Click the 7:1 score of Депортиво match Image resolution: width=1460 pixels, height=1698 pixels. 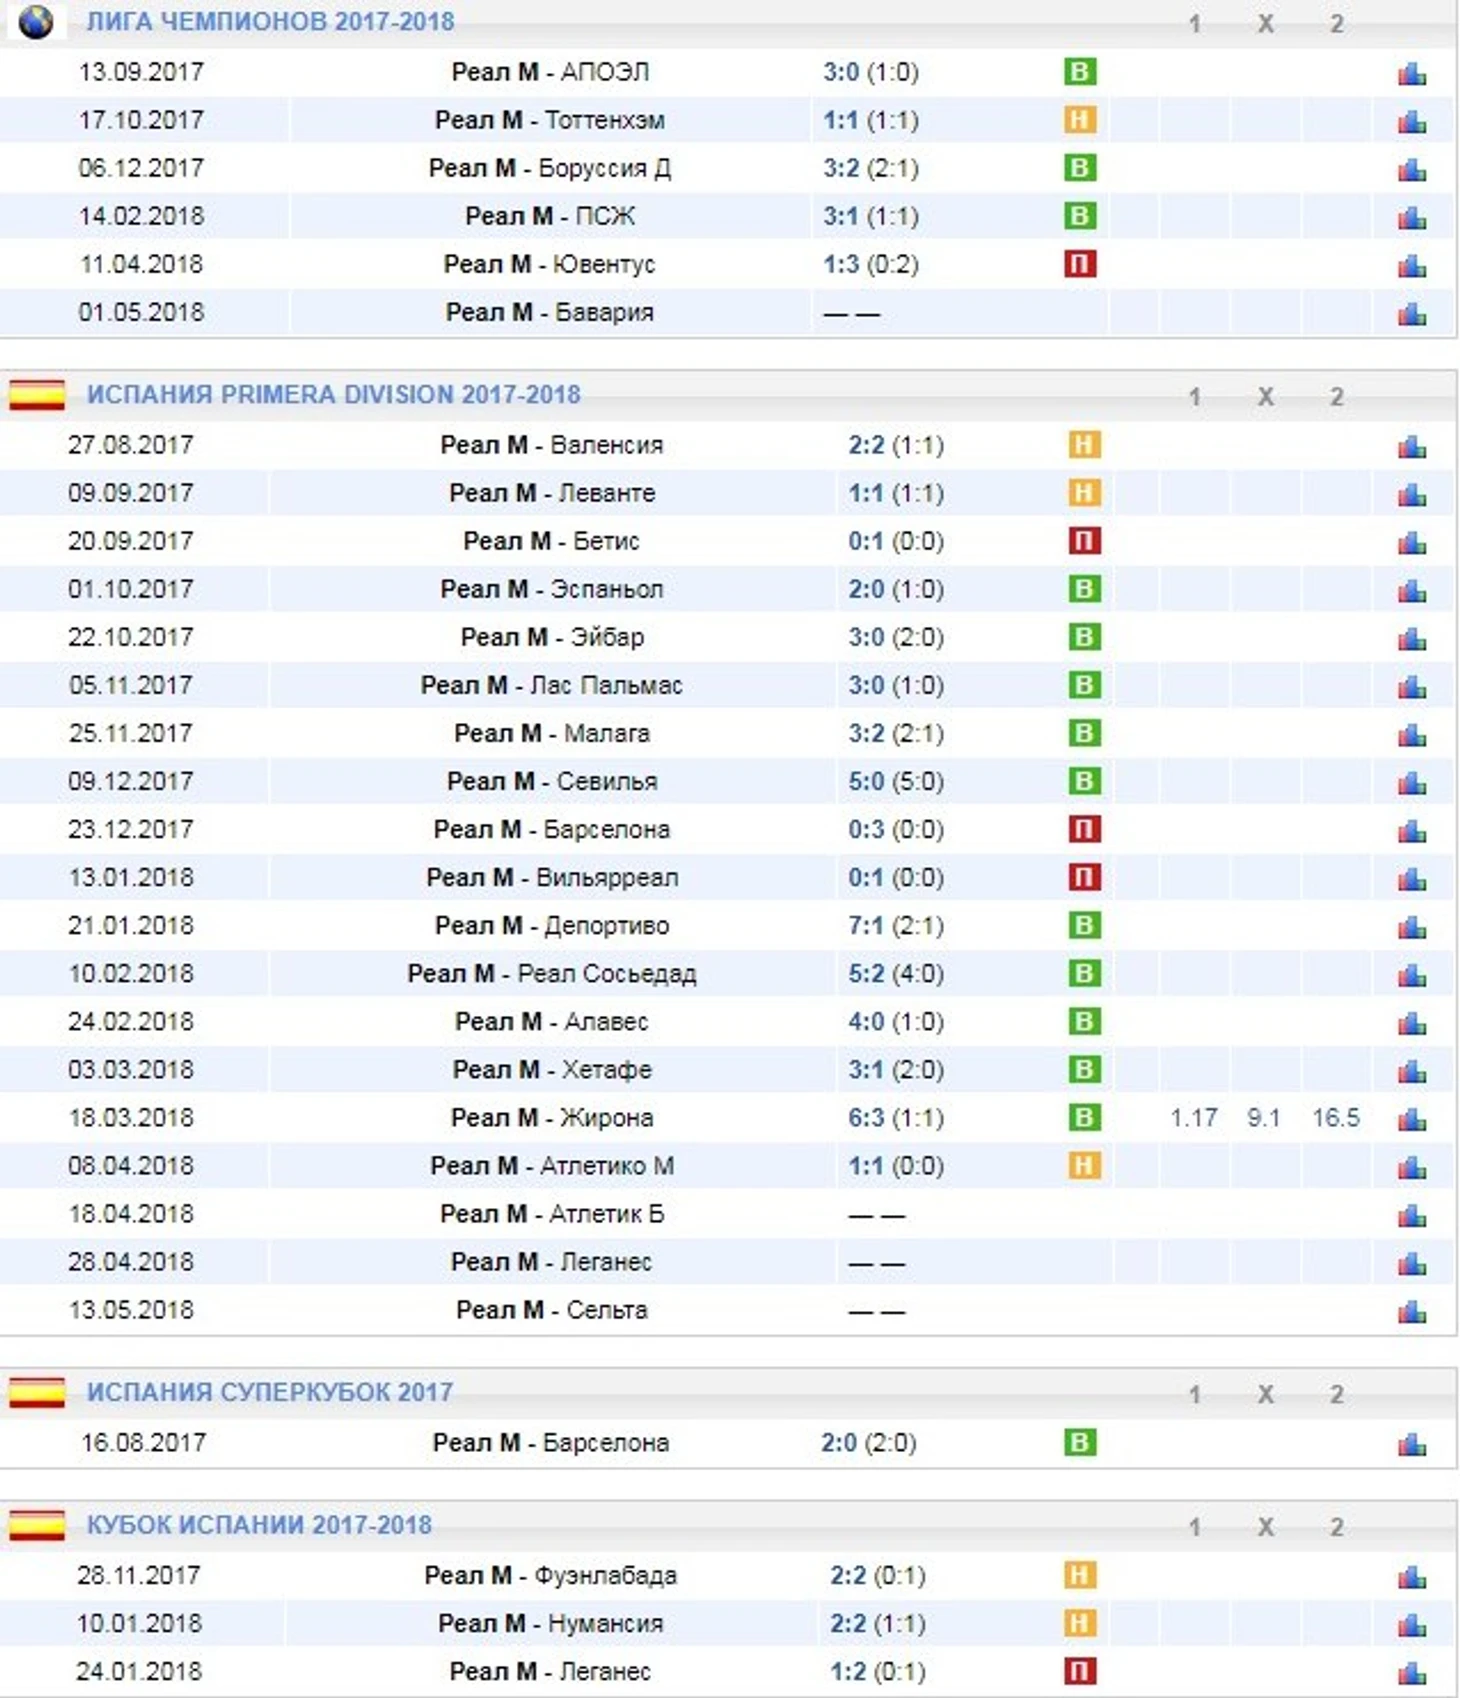[866, 925]
